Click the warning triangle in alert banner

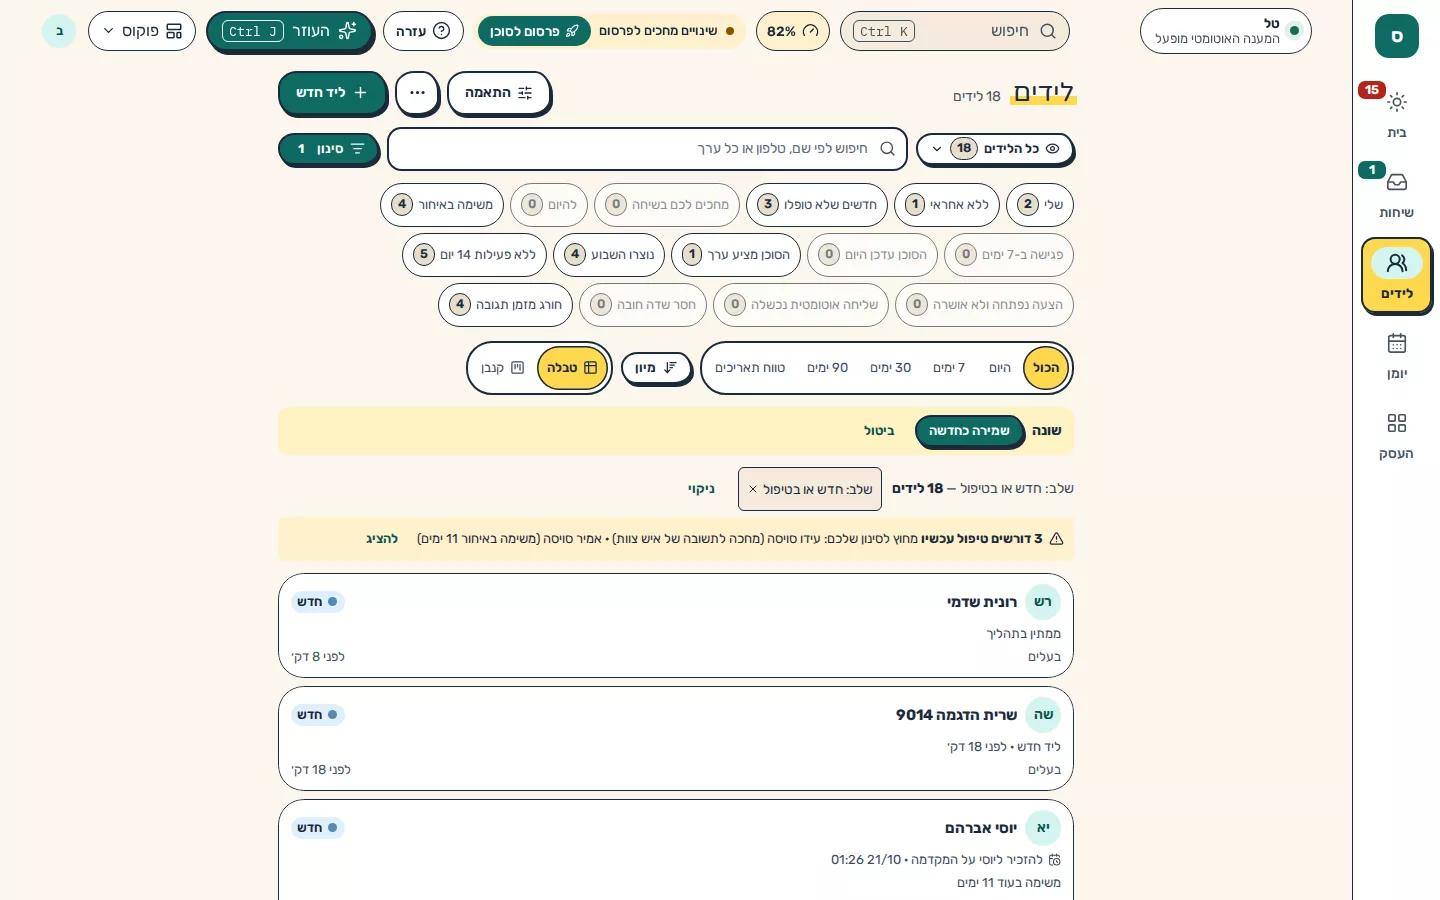click(x=1056, y=539)
